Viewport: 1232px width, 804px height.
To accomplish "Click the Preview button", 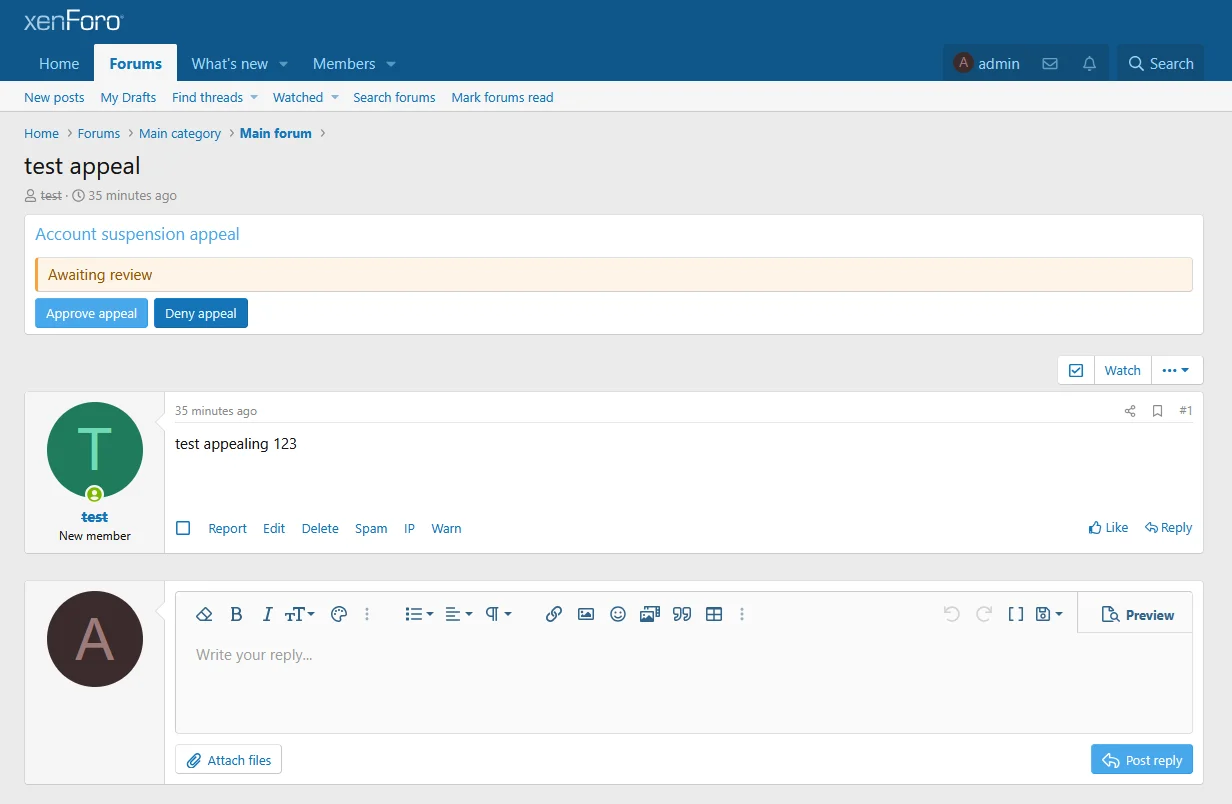I will click(x=1137, y=615).
